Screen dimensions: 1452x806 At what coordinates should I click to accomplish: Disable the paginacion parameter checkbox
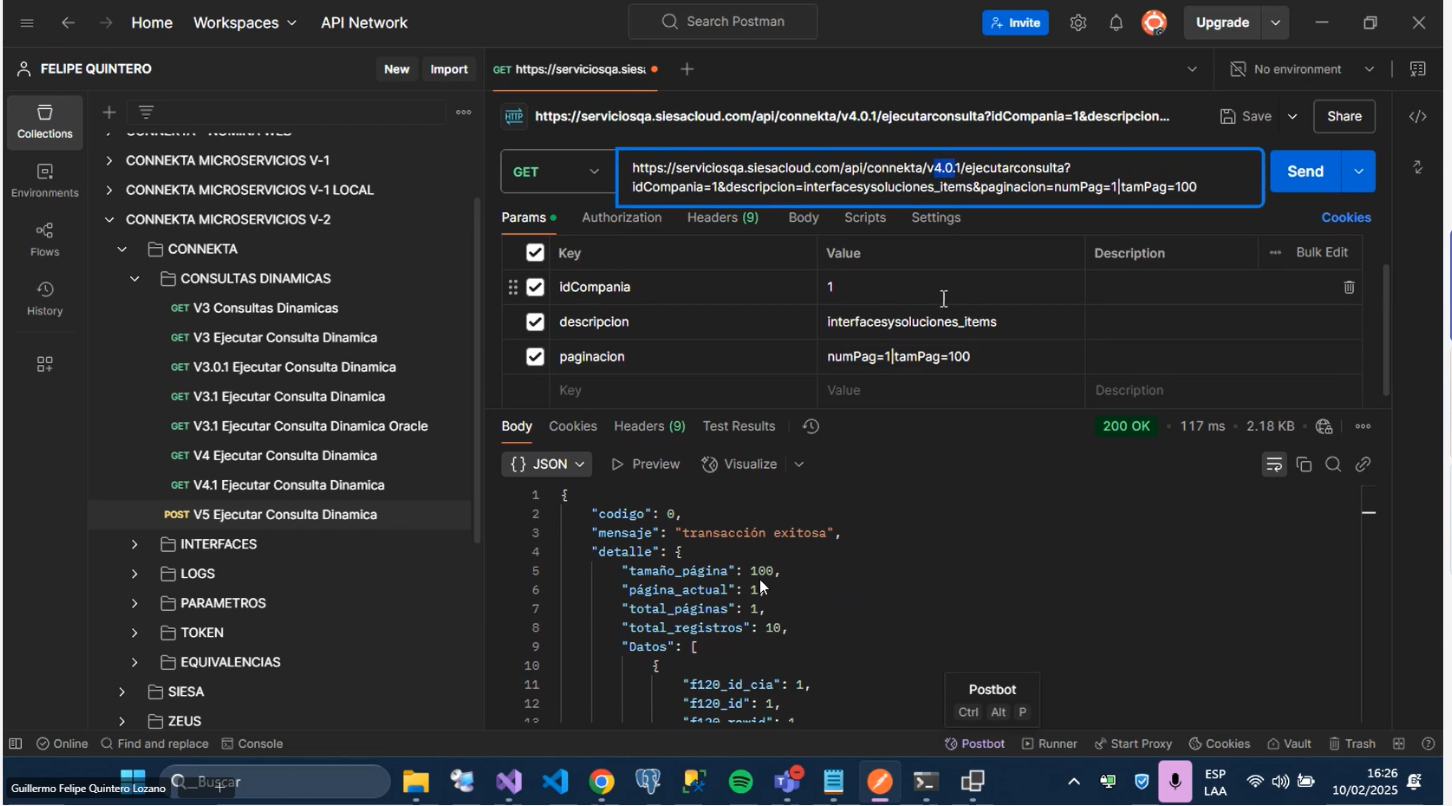click(535, 356)
